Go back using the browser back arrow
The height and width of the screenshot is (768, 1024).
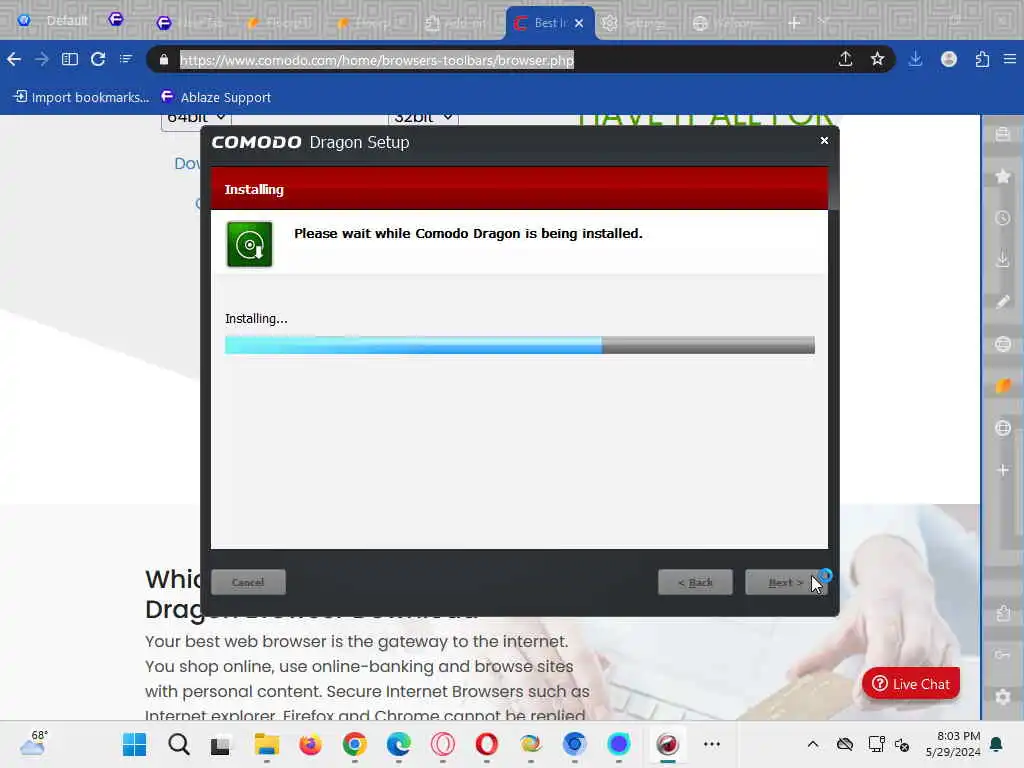tap(14, 59)
